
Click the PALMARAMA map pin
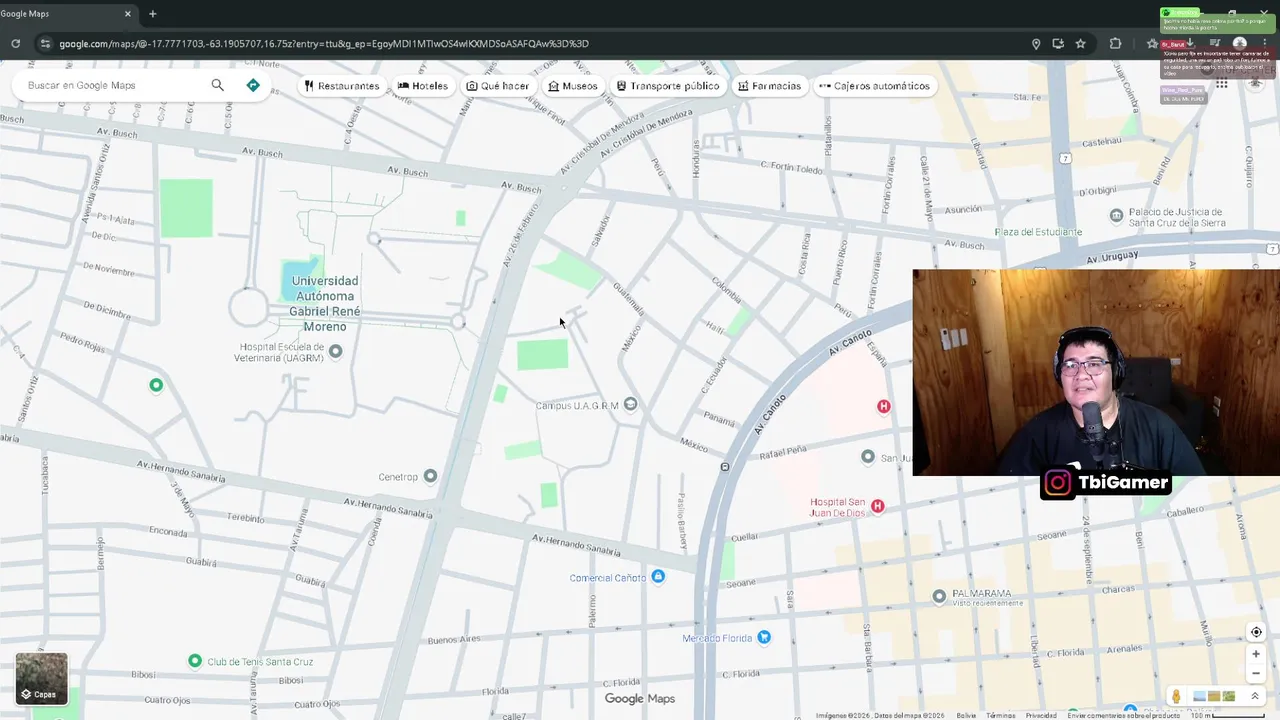click(939, 596)
